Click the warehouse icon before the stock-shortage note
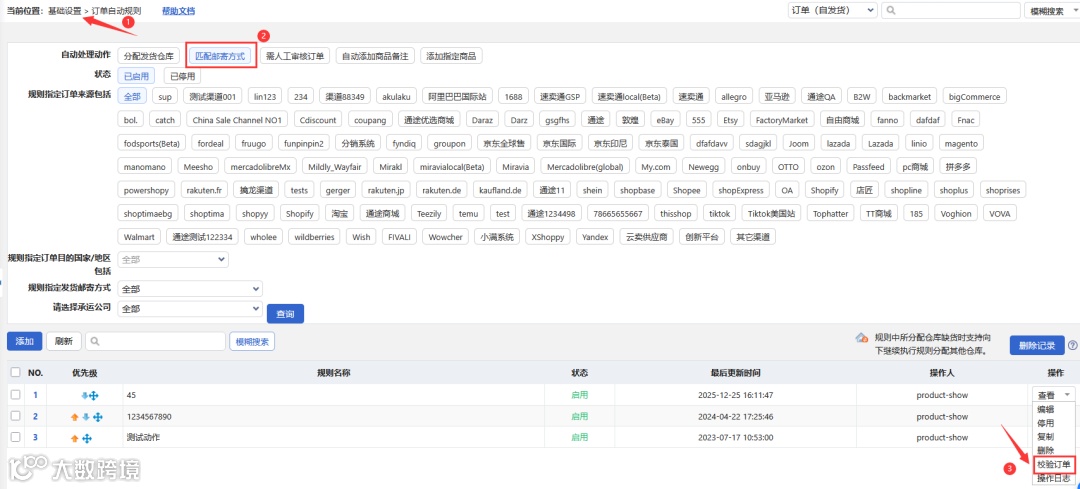The height and width of the screenshot is (489, 1080). pos(861,337)
